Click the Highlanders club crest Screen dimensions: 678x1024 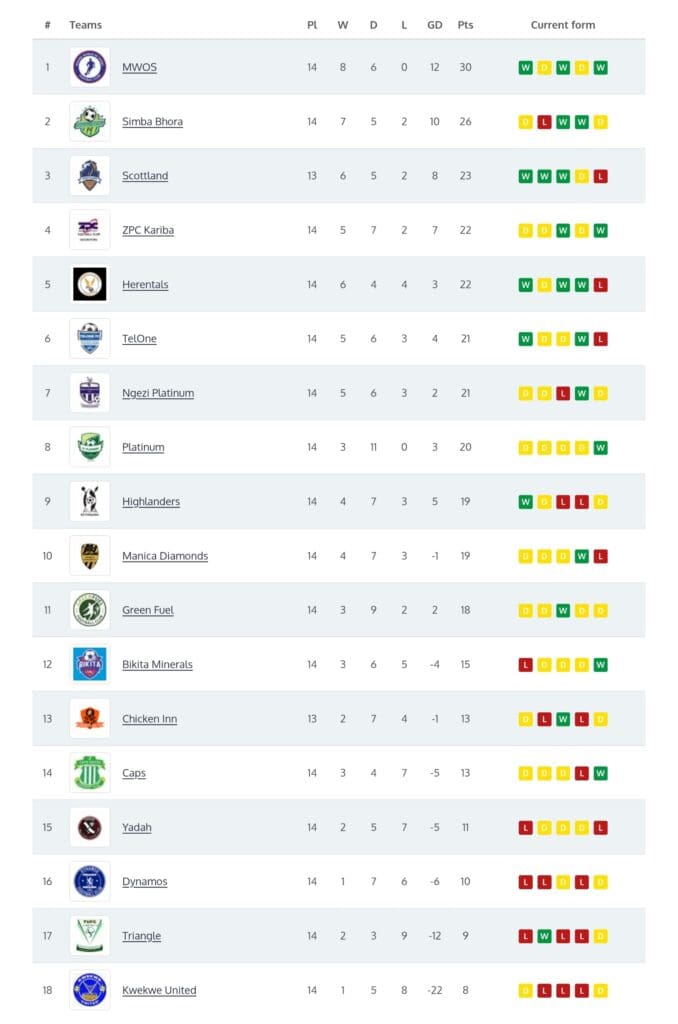click(x=89, y=502)
